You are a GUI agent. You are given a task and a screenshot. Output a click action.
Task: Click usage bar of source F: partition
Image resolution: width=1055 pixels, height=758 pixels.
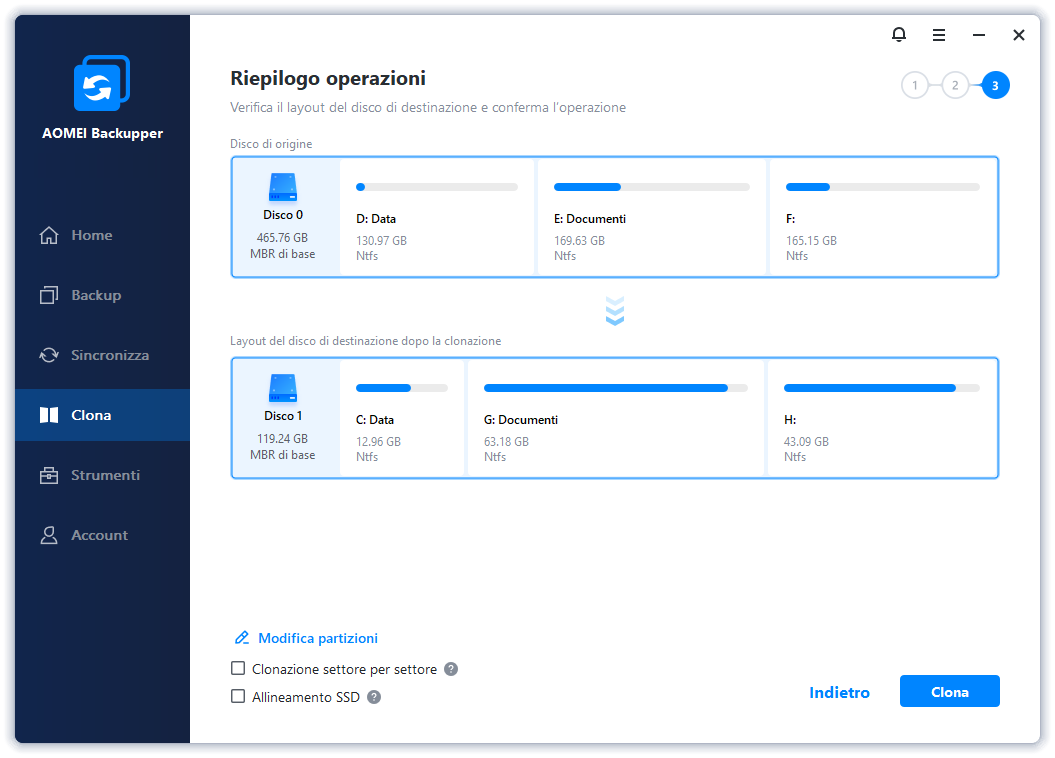point(883,187)
